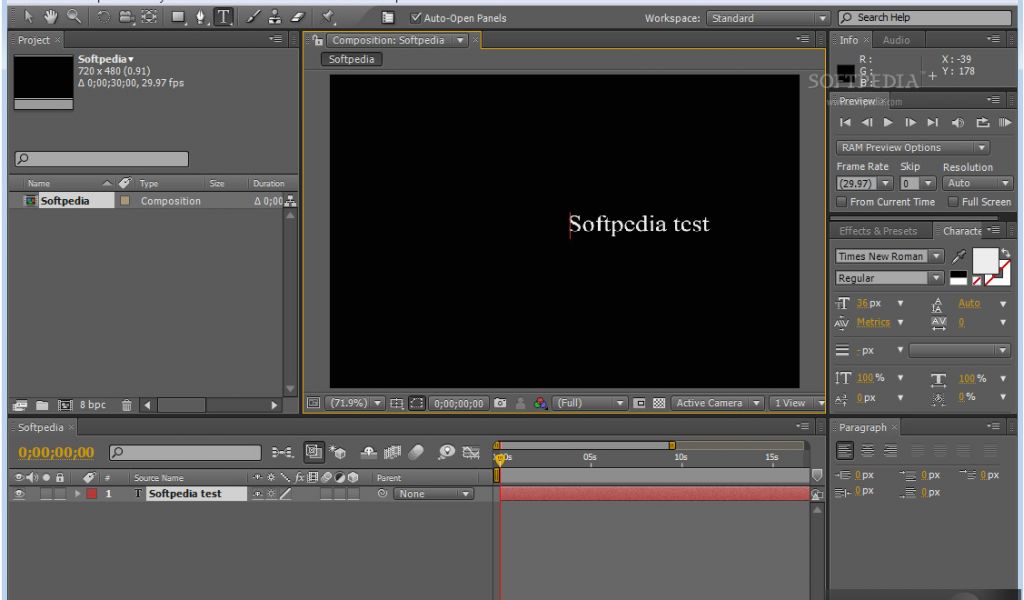Open the 1 View layout dropdown
The height and width of the screenshot is (600, 1024).
(797, 403)
